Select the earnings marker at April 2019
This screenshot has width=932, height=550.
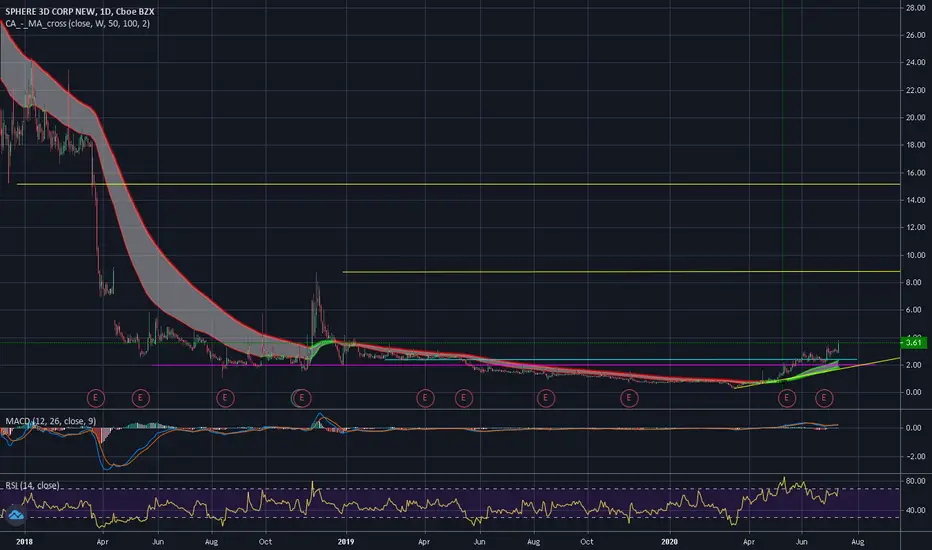pos(425,398)
